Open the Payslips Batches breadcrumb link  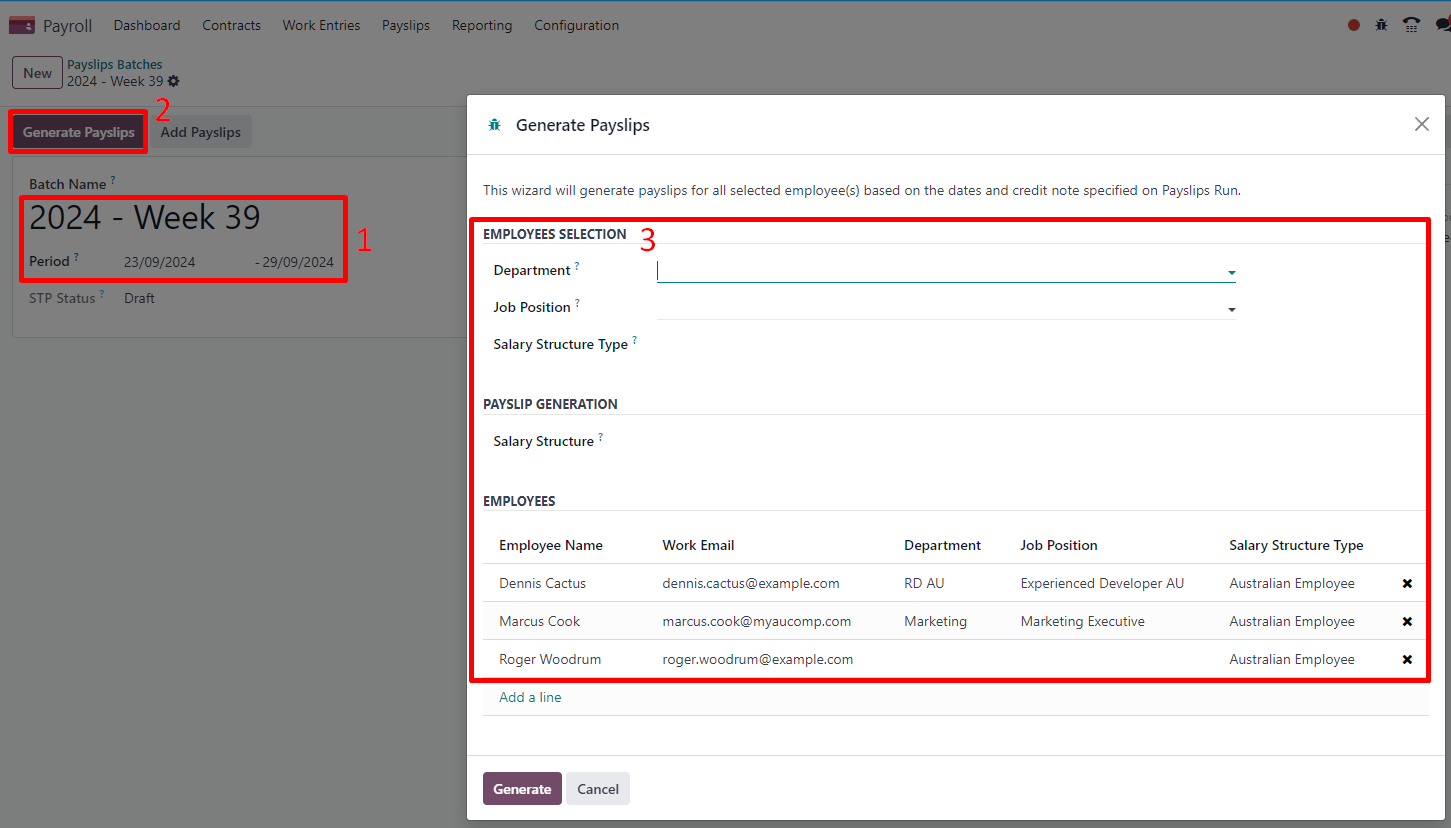pyautogui.click(x=114, y=63)
